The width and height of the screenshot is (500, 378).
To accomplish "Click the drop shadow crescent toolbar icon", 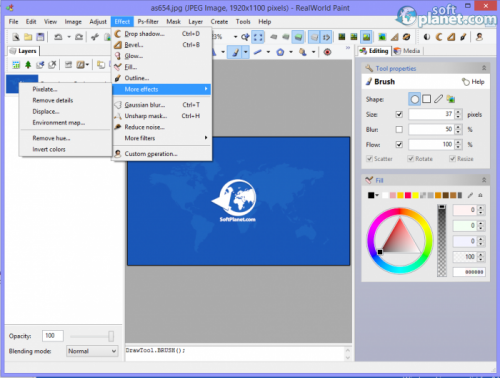I will tap(439, 37).
